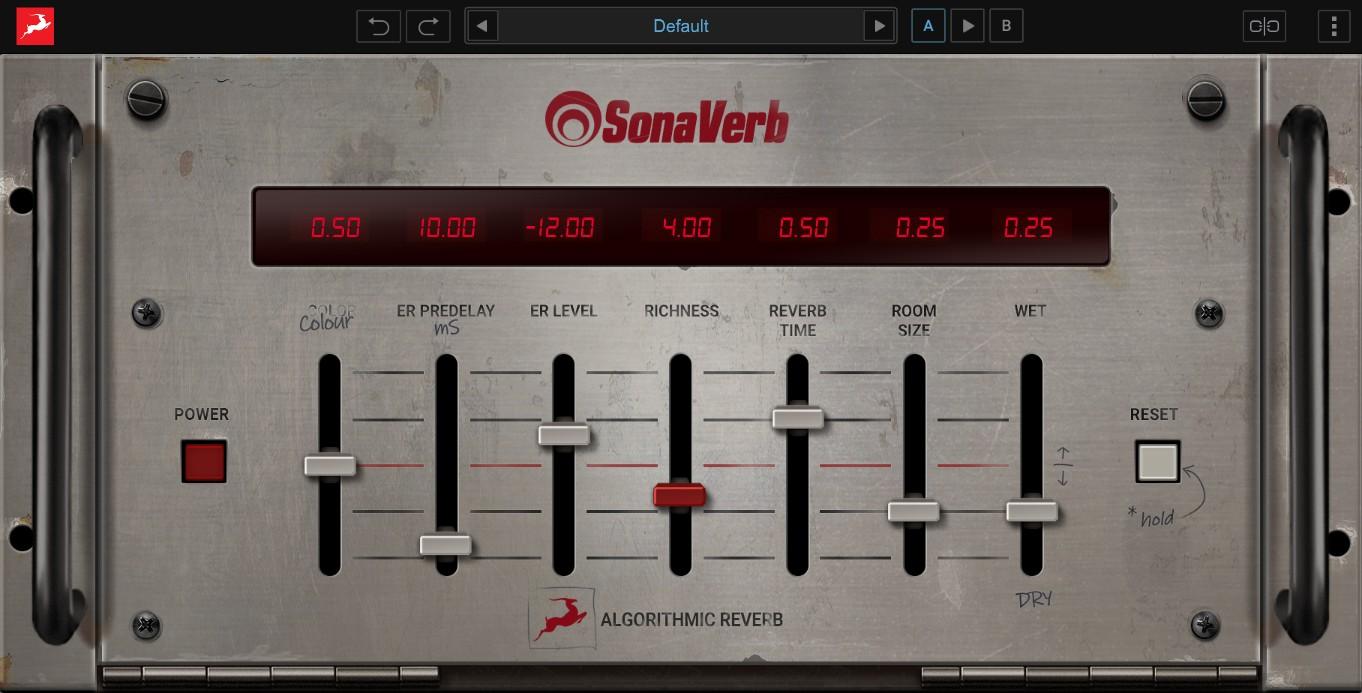
Task: Click the Undo arrow icon
Action: click(x=378, y=26)
